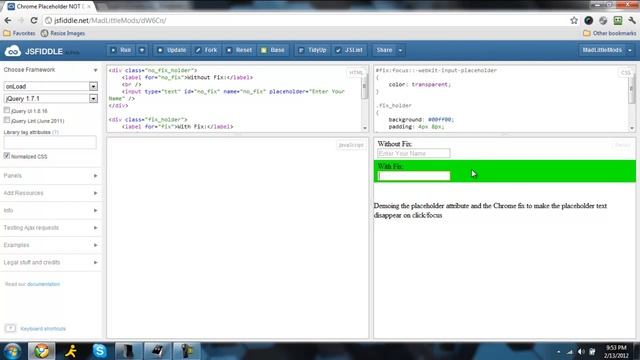This screenshot has height=360, width=640.
Task: Open the Share dropdown menu
Action: click(x=389, y=50)
